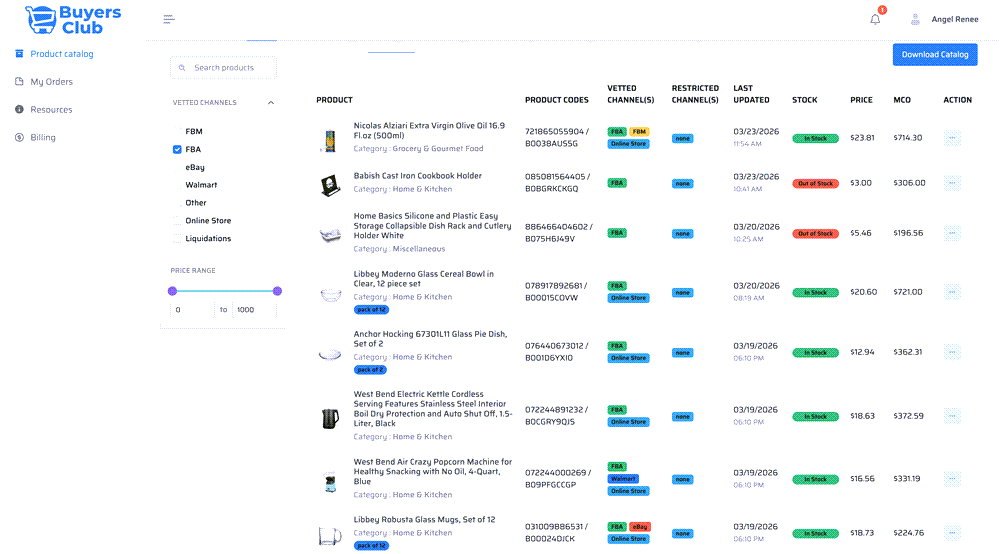
Task: Click the Resources info icon
Action: click(x=19, y=109)
